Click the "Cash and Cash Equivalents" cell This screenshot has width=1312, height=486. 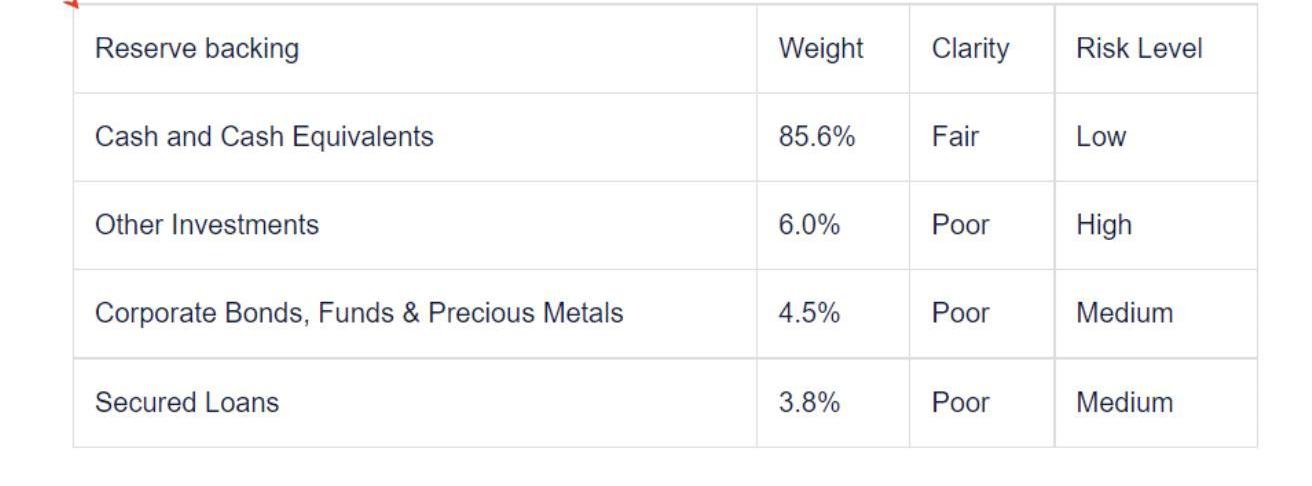264,137
